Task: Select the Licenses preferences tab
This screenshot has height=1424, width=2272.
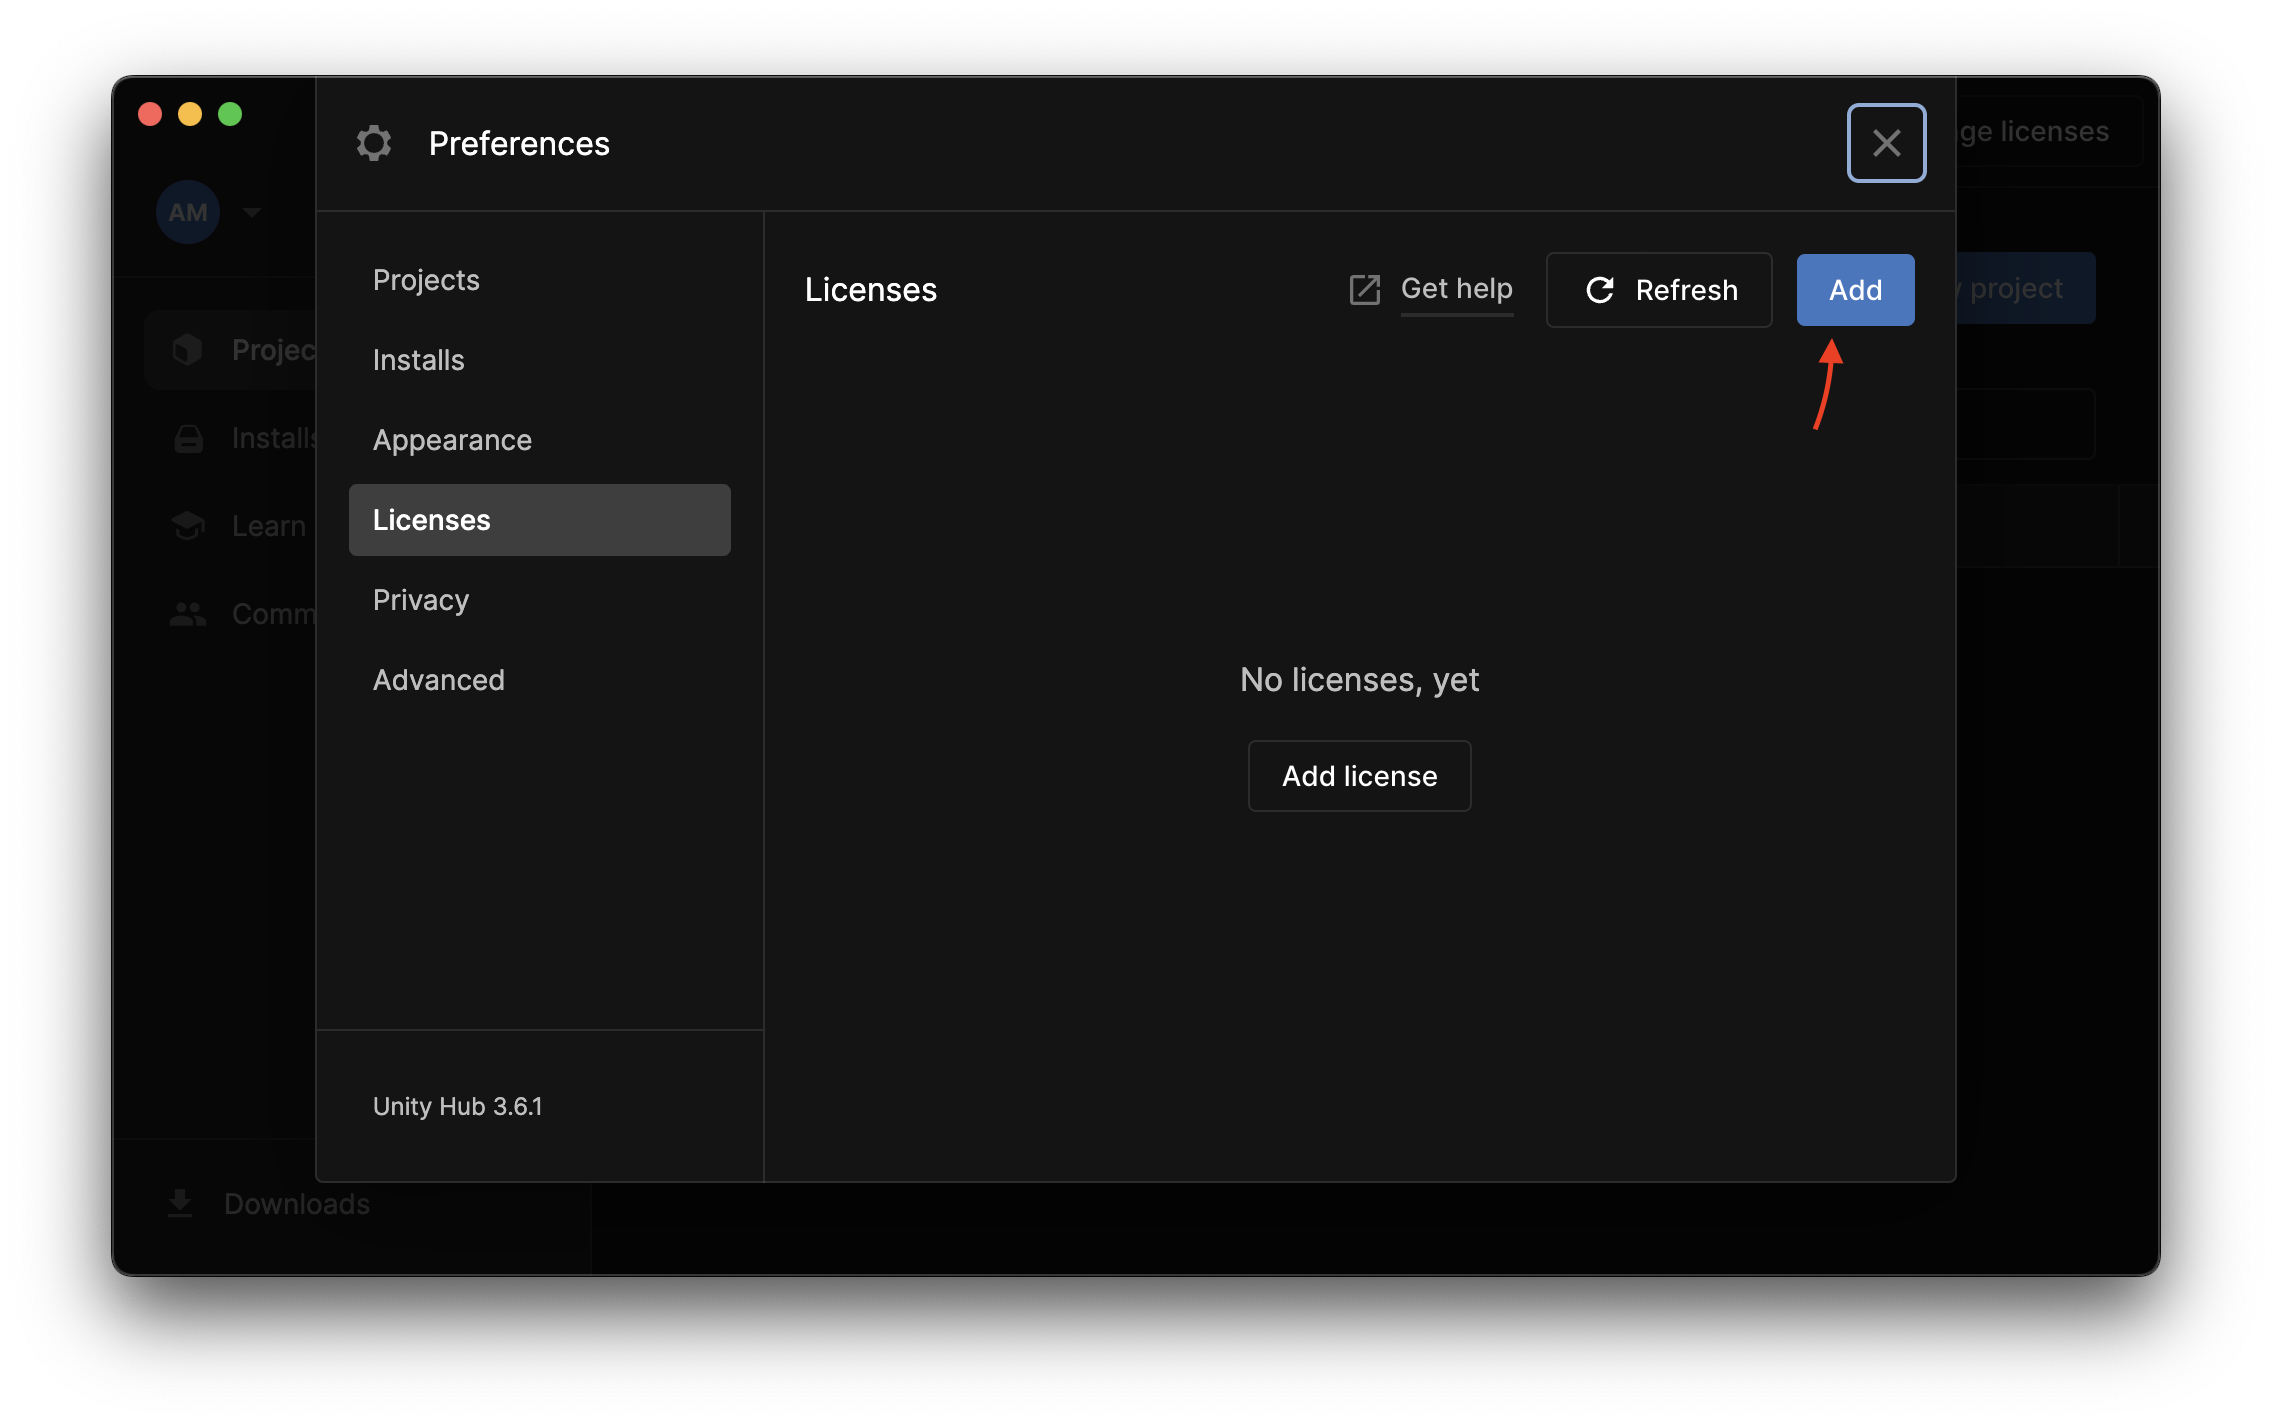Action: click(x=539, y=520)
